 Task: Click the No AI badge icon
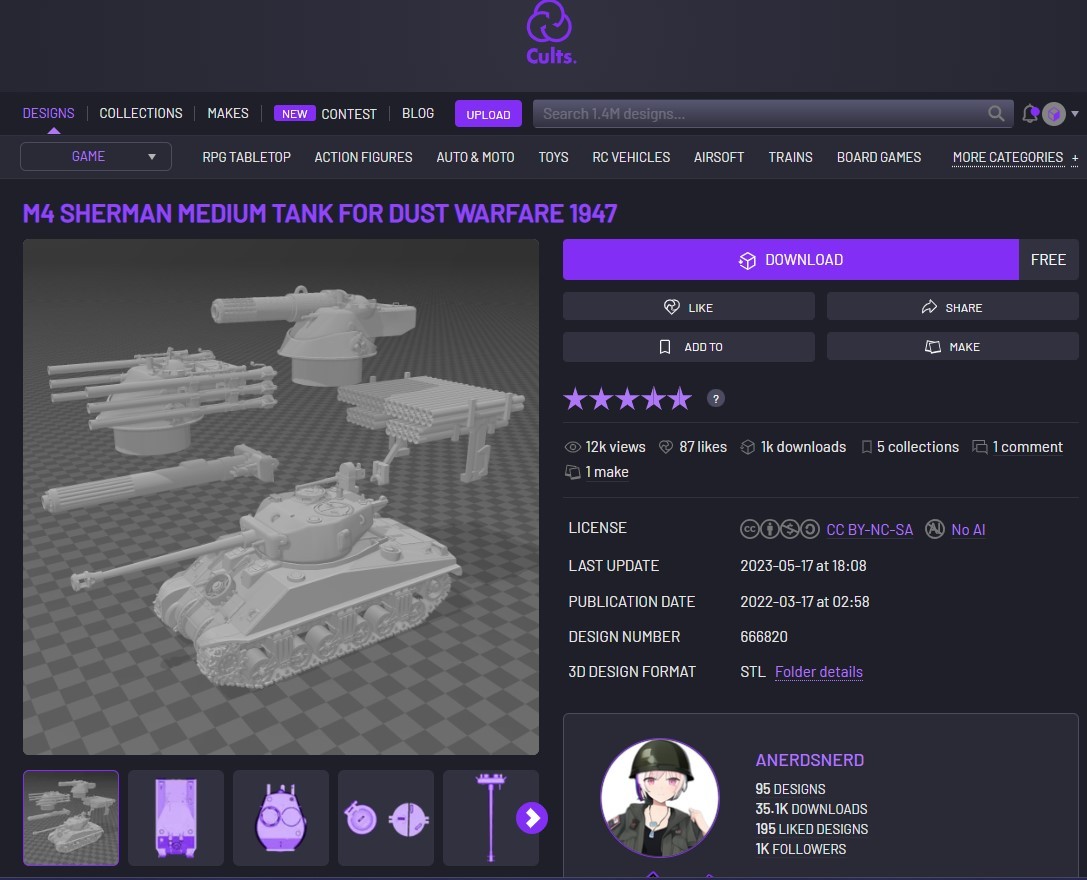coord(934,529)
